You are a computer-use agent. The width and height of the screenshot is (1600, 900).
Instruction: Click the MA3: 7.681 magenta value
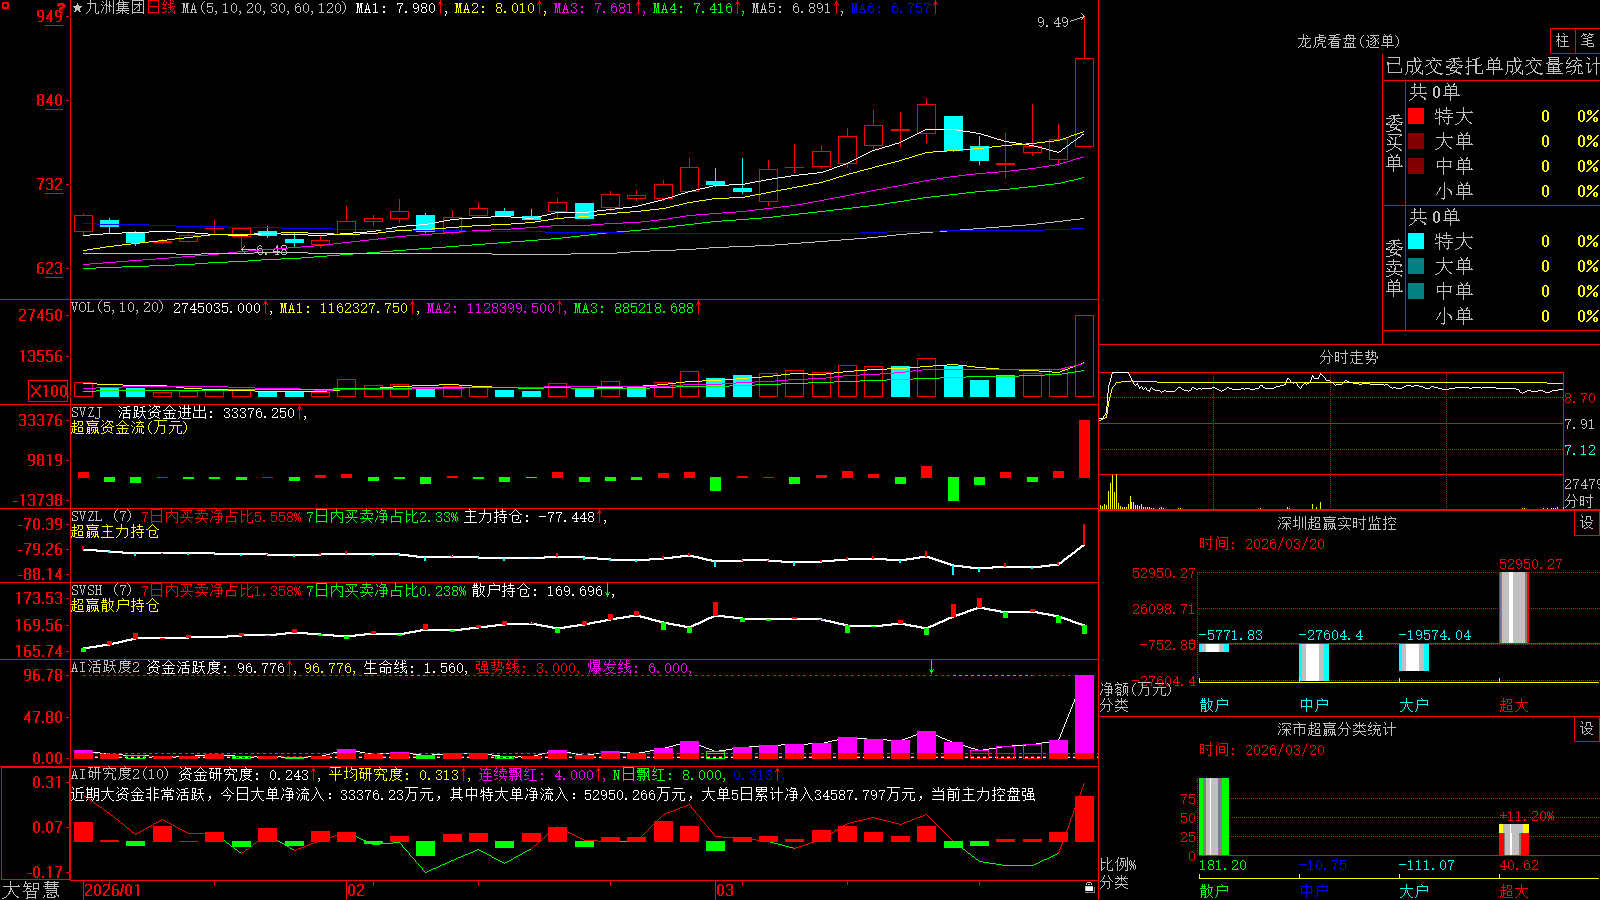pos(597,8)
